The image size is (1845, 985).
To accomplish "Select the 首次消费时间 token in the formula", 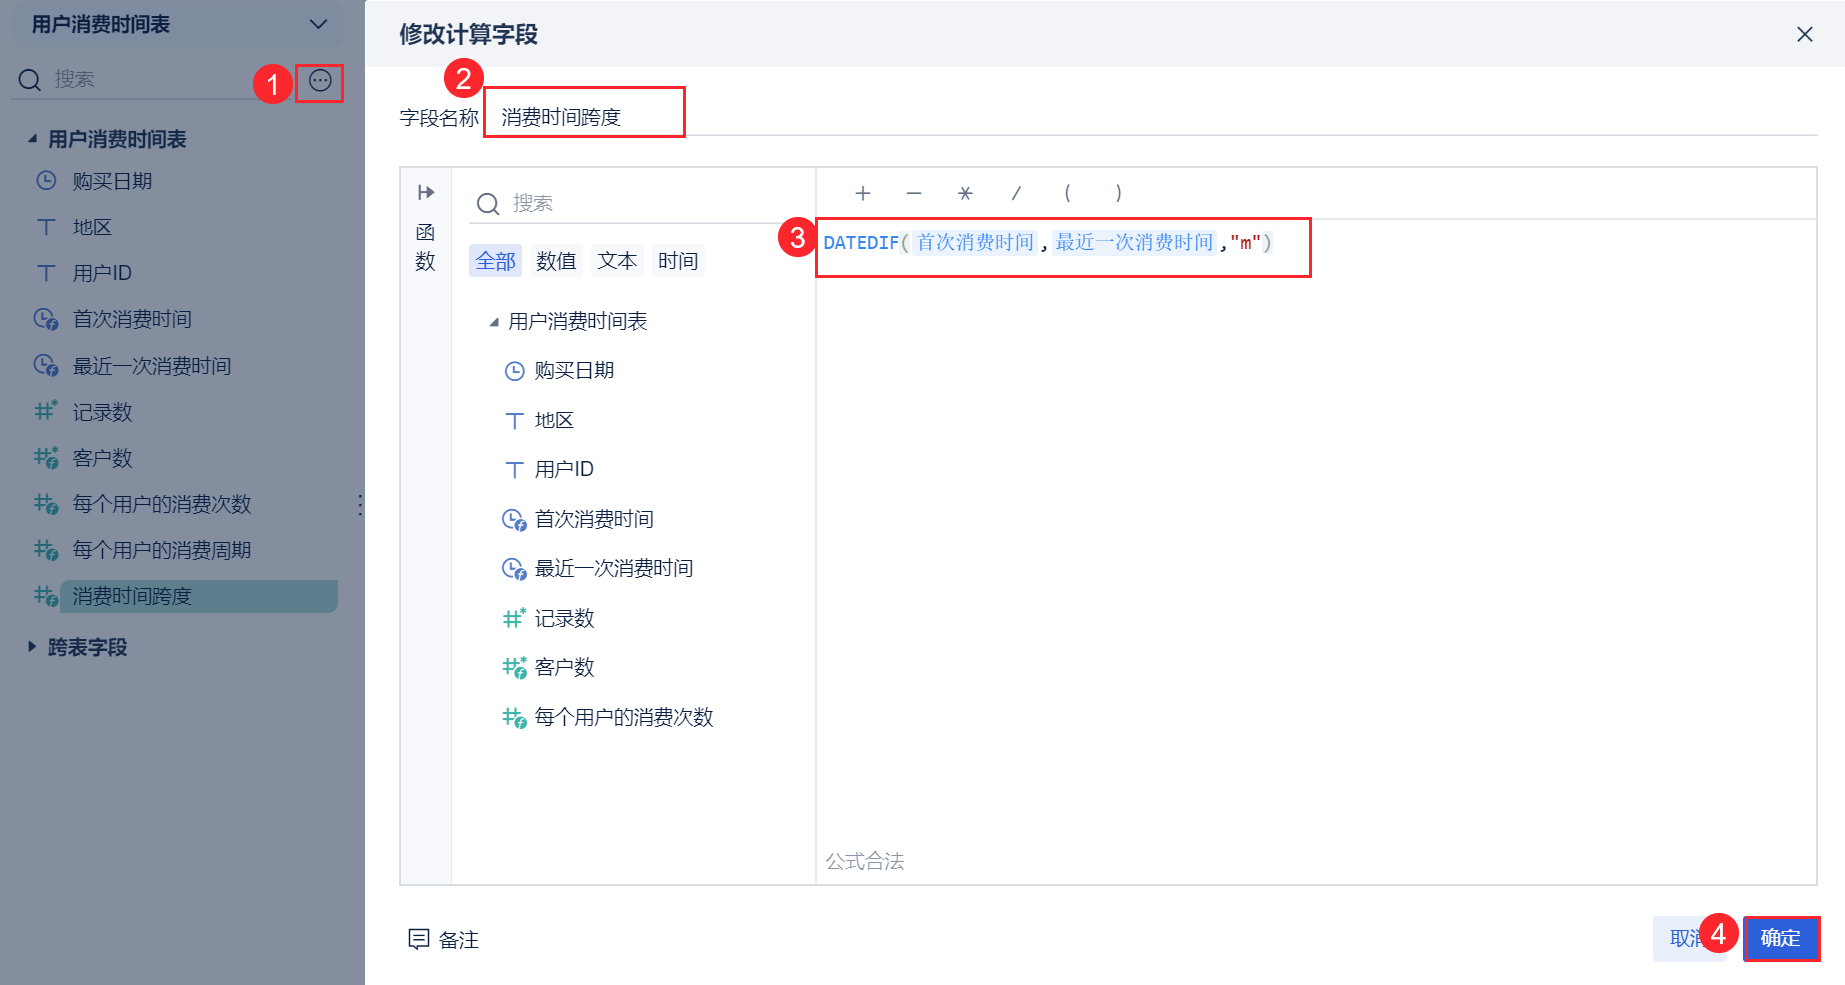I will coord(975,243).
